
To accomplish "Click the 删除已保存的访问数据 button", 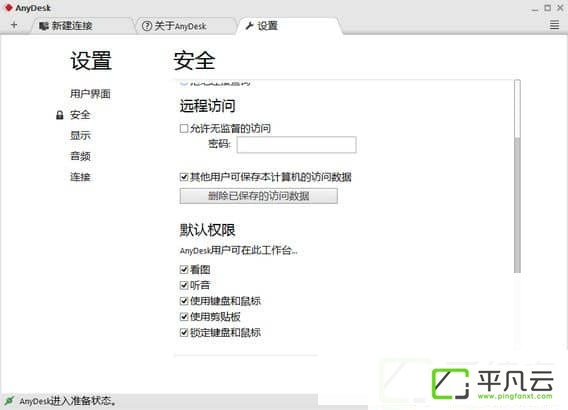I will 259,196.
